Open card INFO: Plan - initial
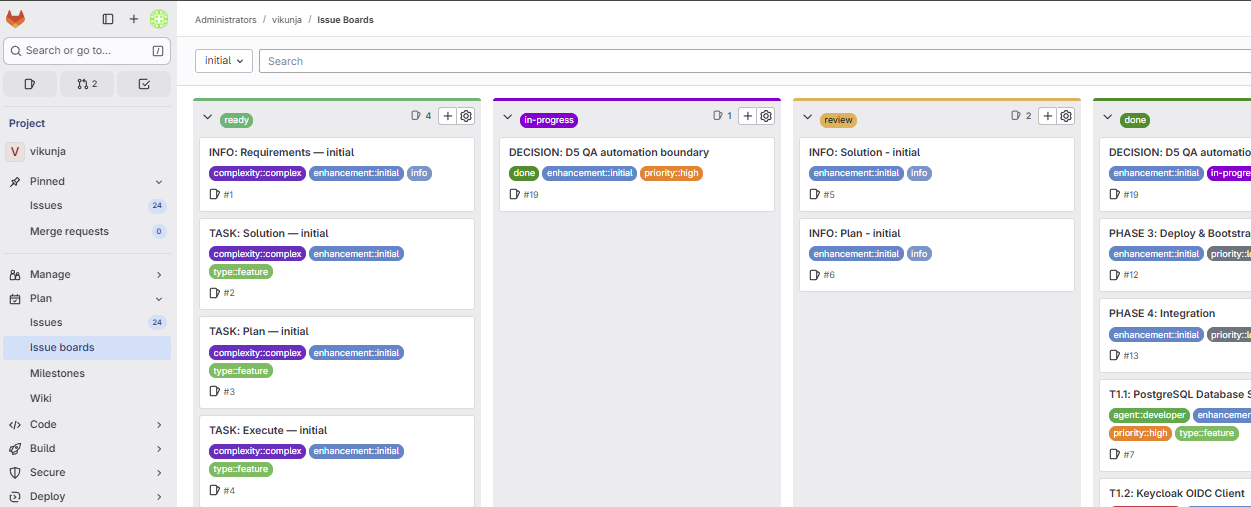The width and height of the screenshot is (1251, 507). coord(855,234)
